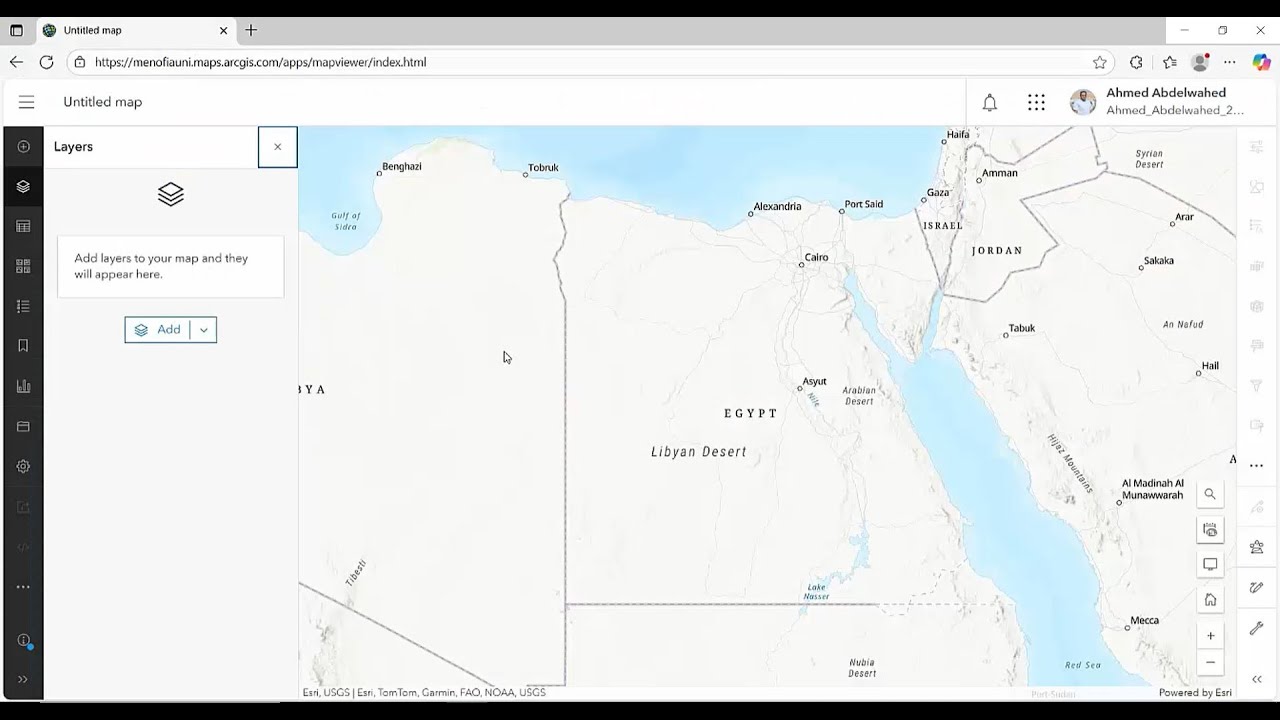This screenshot has height=720, width=1280.
Task: Open right toolbar More ellipsis
Action: [1257, 466]
